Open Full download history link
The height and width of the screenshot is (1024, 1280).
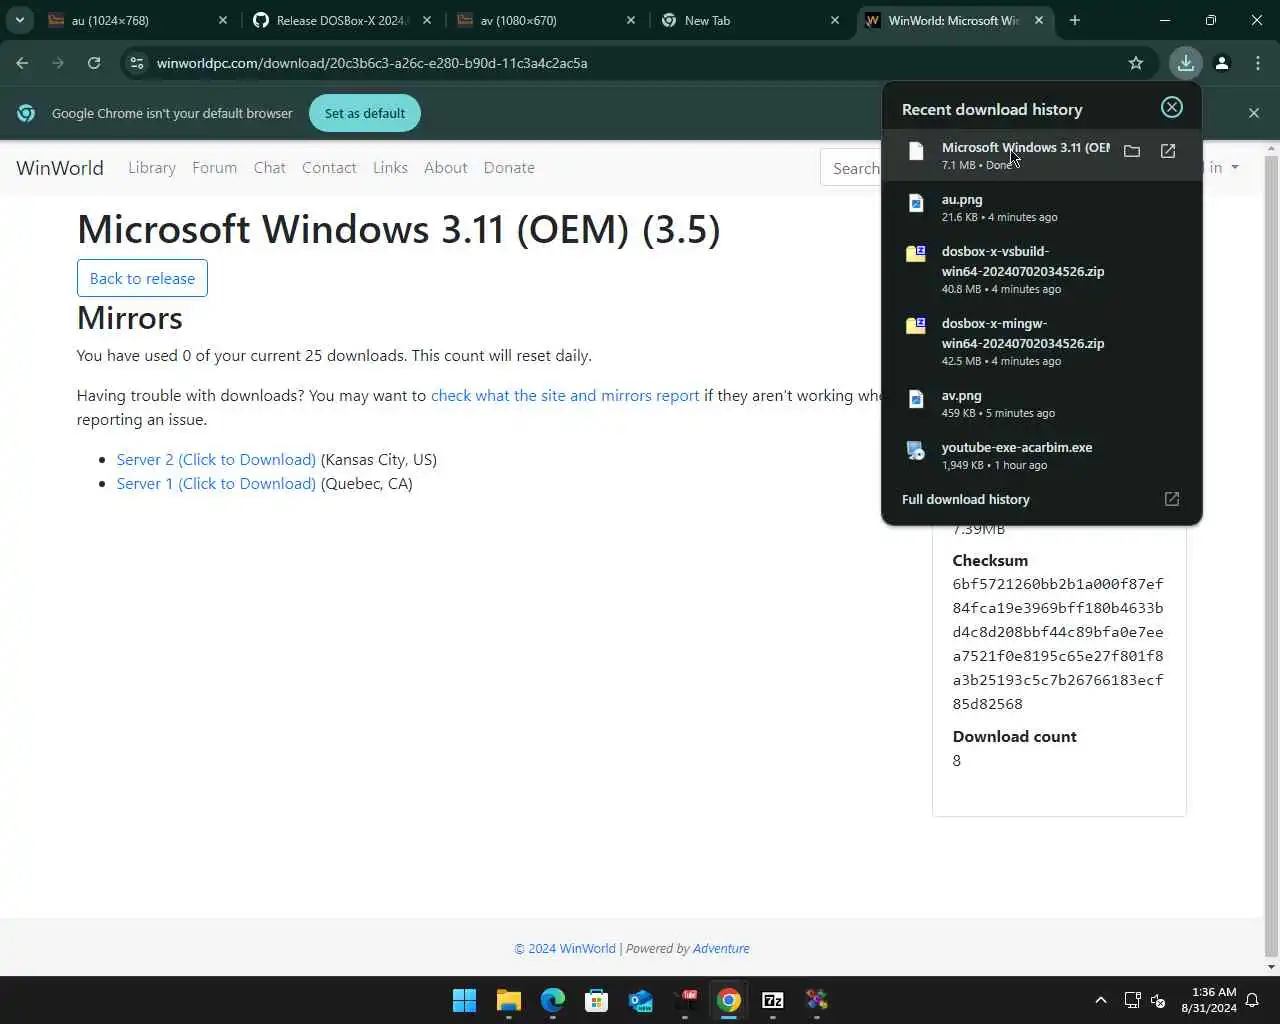click(x=1041, y=499)
